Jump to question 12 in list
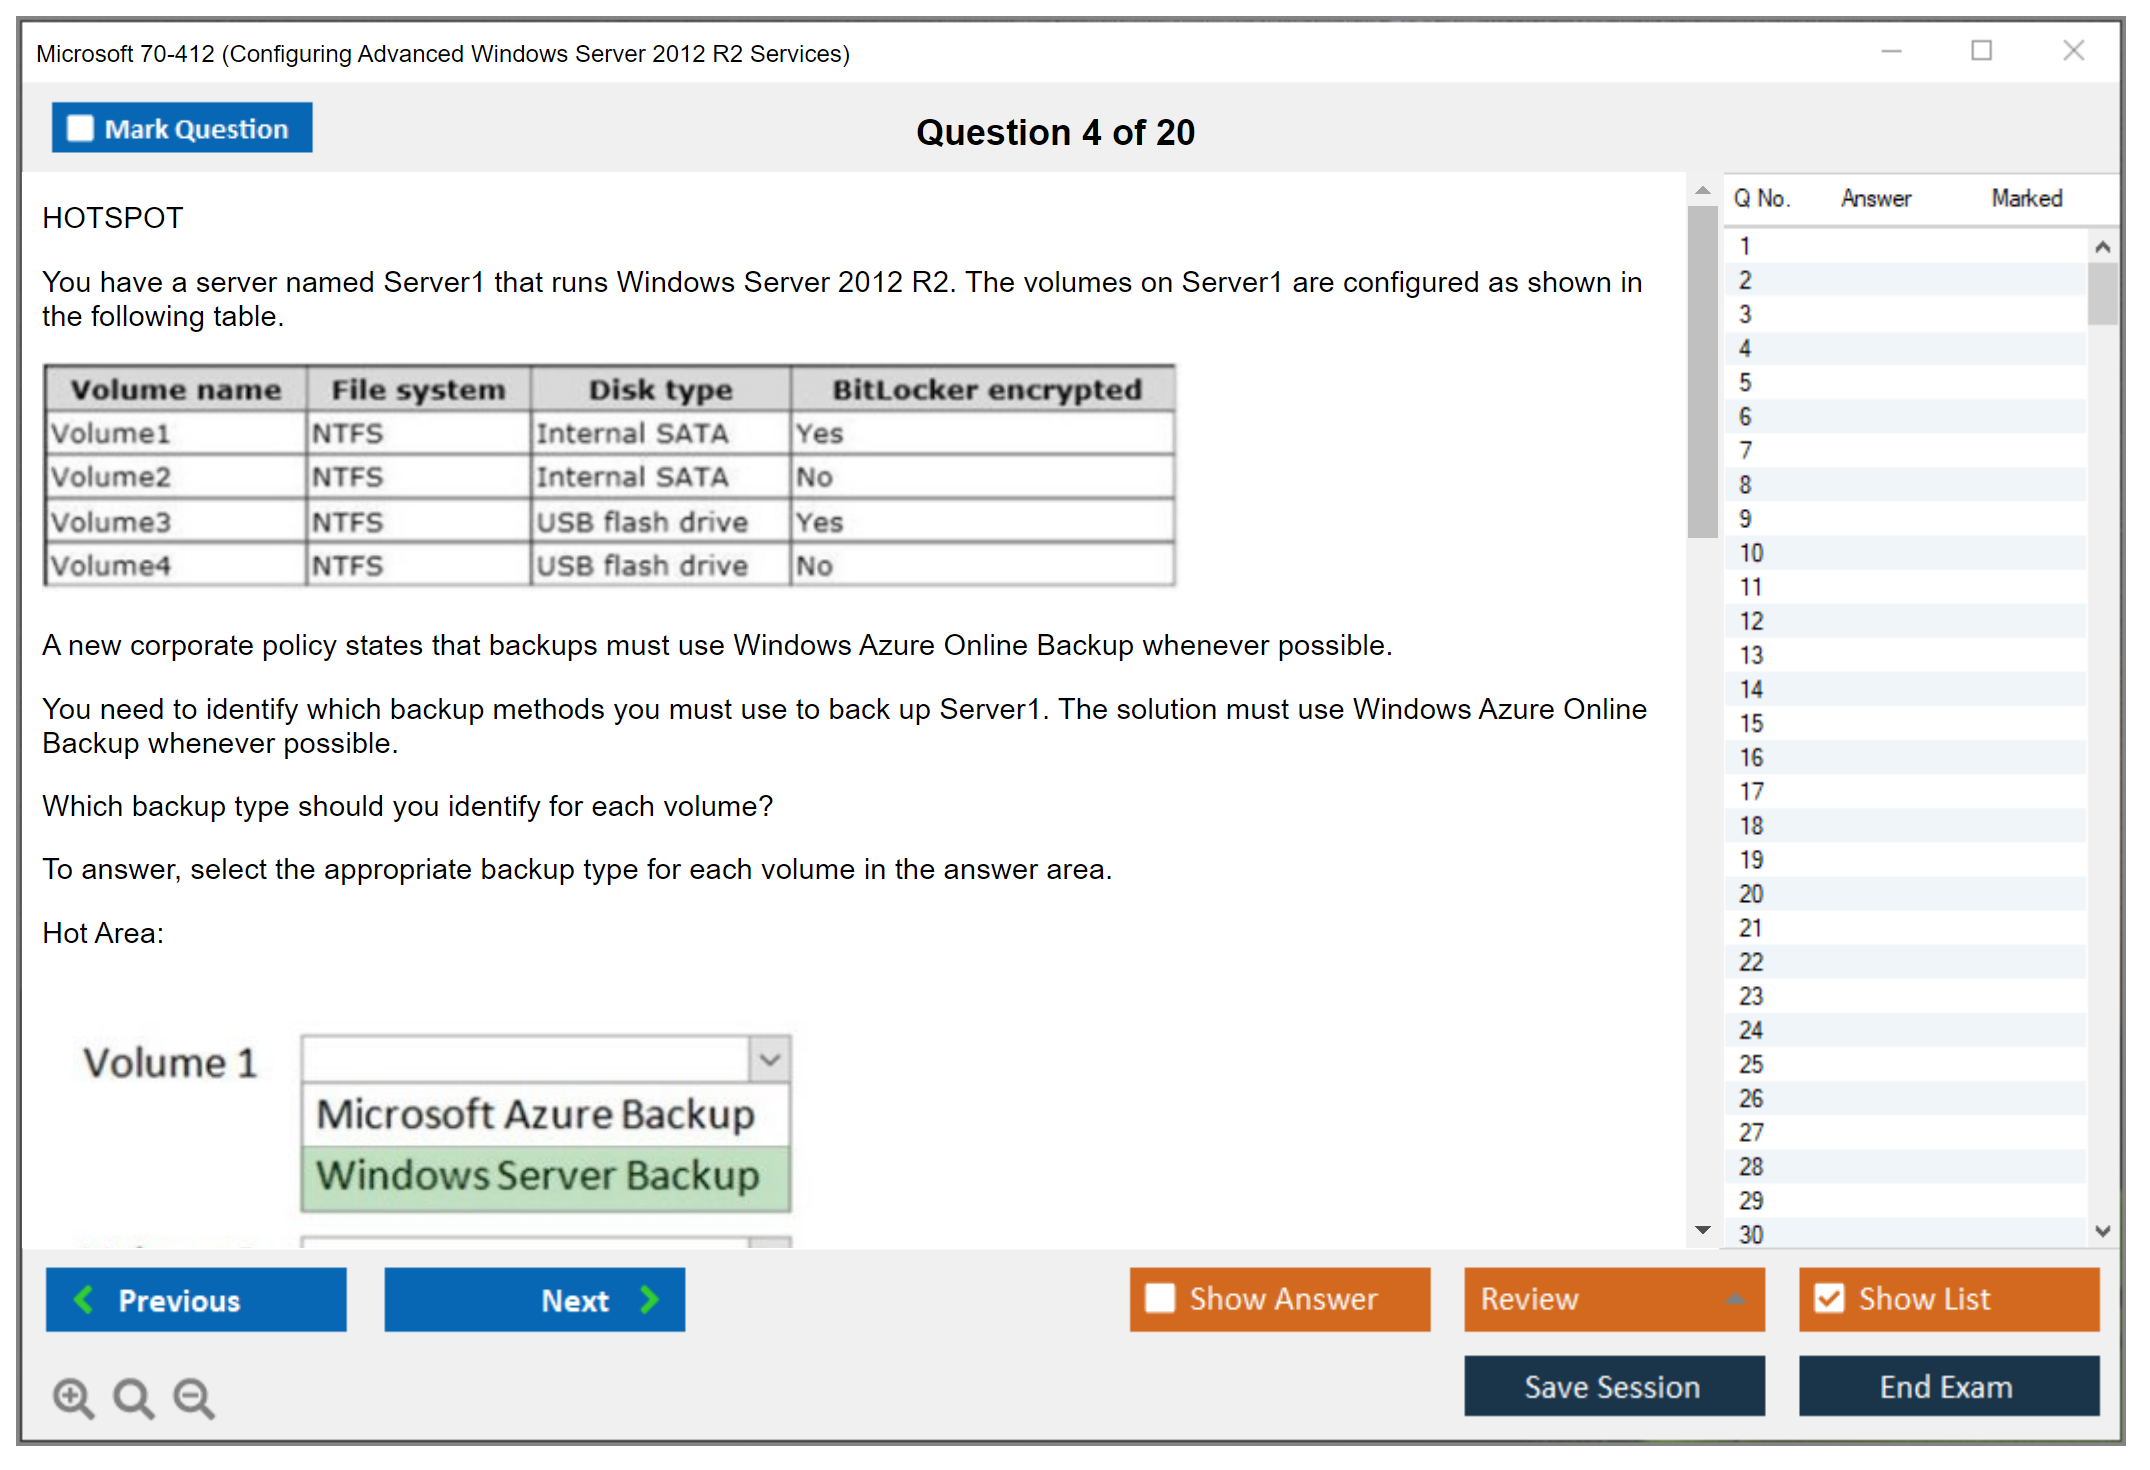Viewport: 2150px width, 1470px height. pos(1751,621)
